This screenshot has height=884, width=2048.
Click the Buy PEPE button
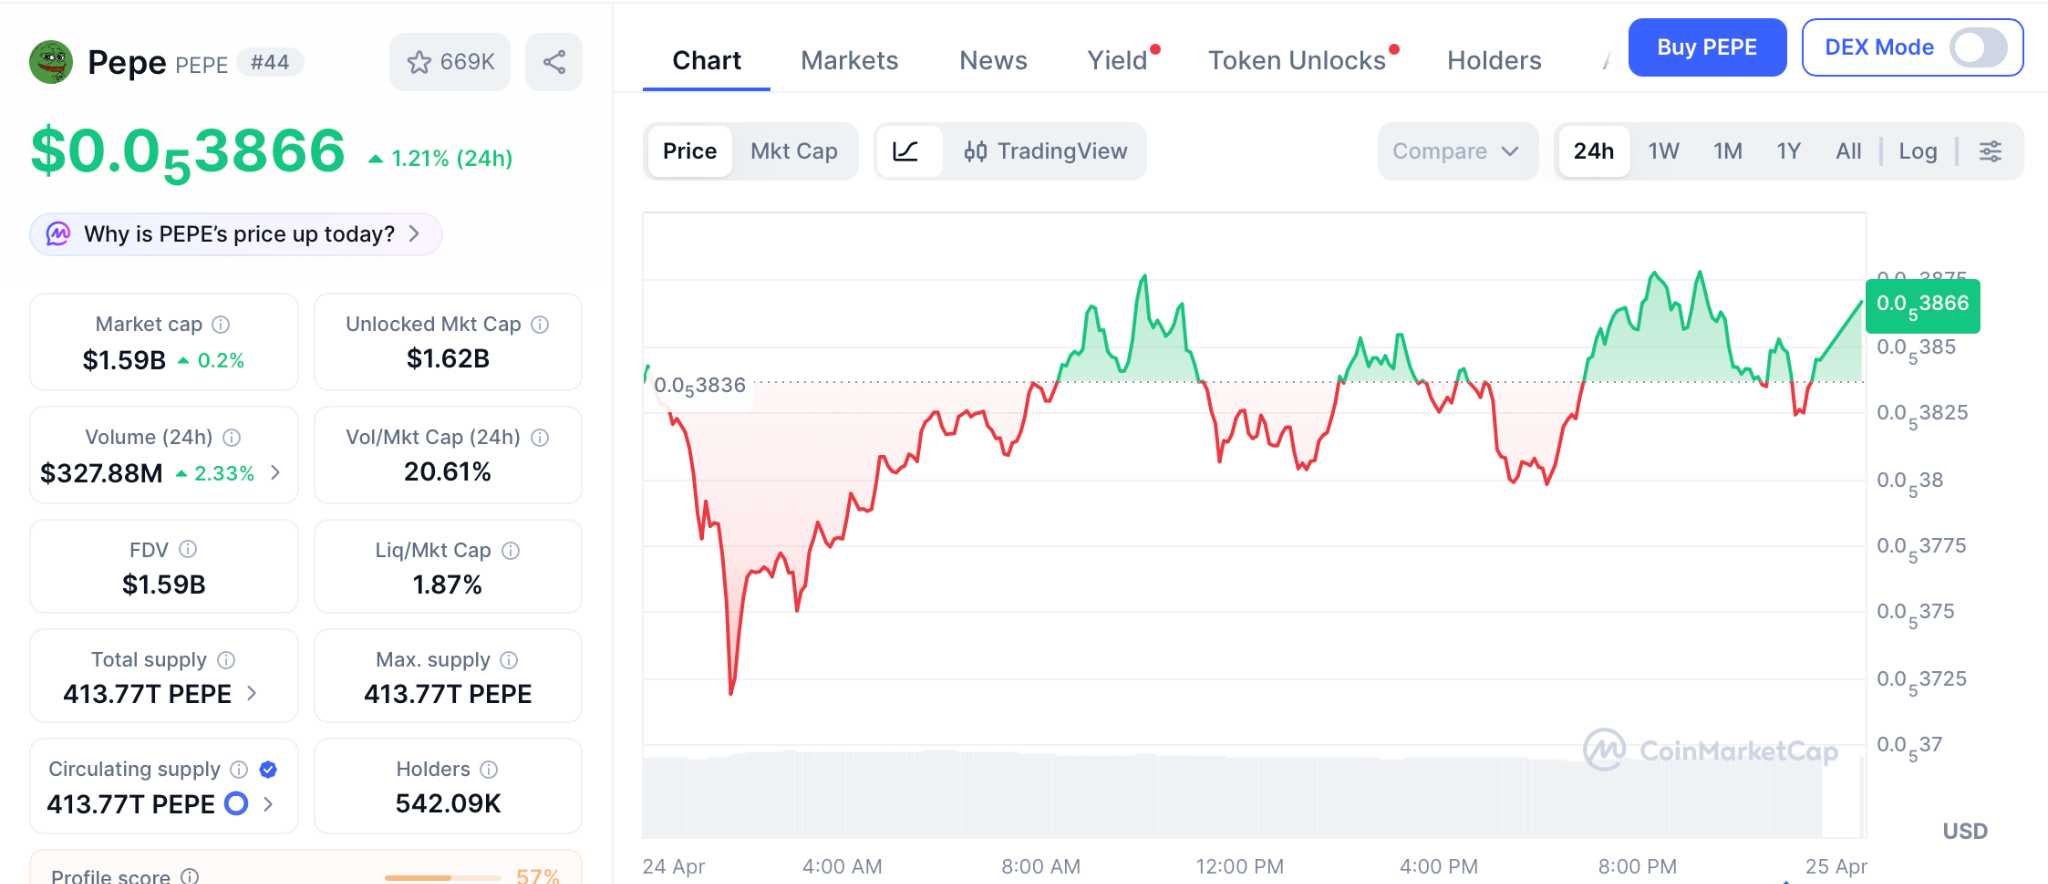click(1706, 47)
